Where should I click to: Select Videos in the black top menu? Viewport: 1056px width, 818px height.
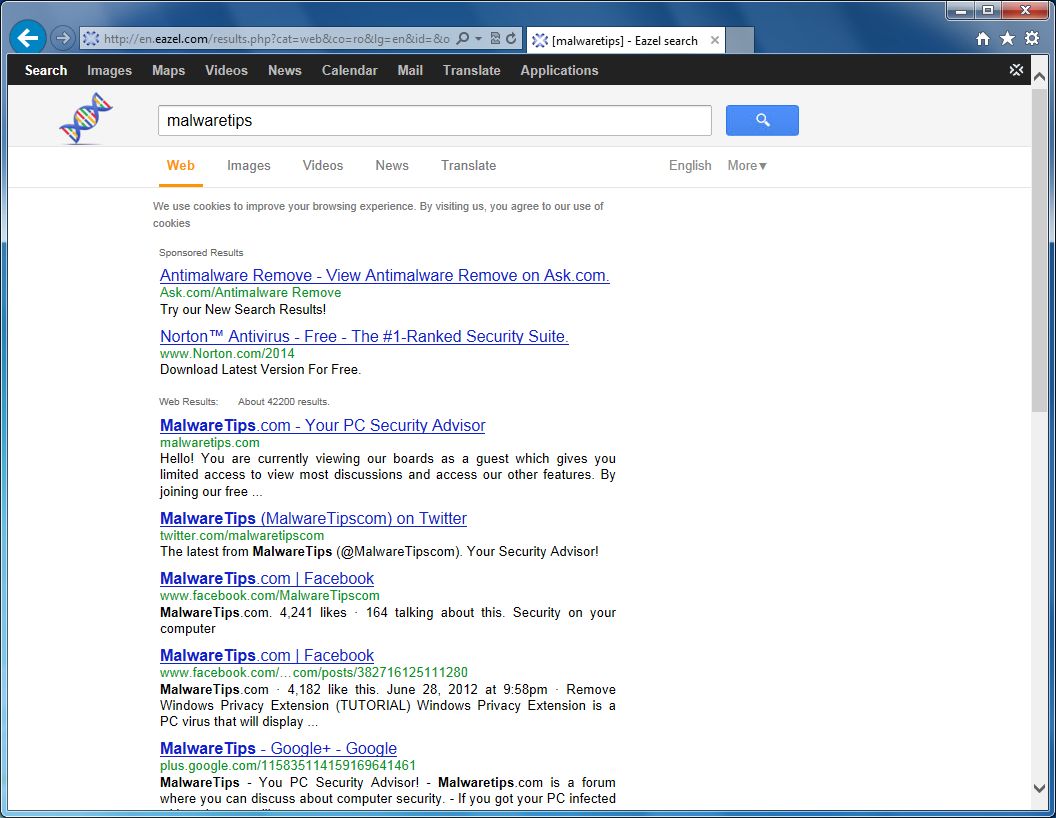click(x=226, y=70)
